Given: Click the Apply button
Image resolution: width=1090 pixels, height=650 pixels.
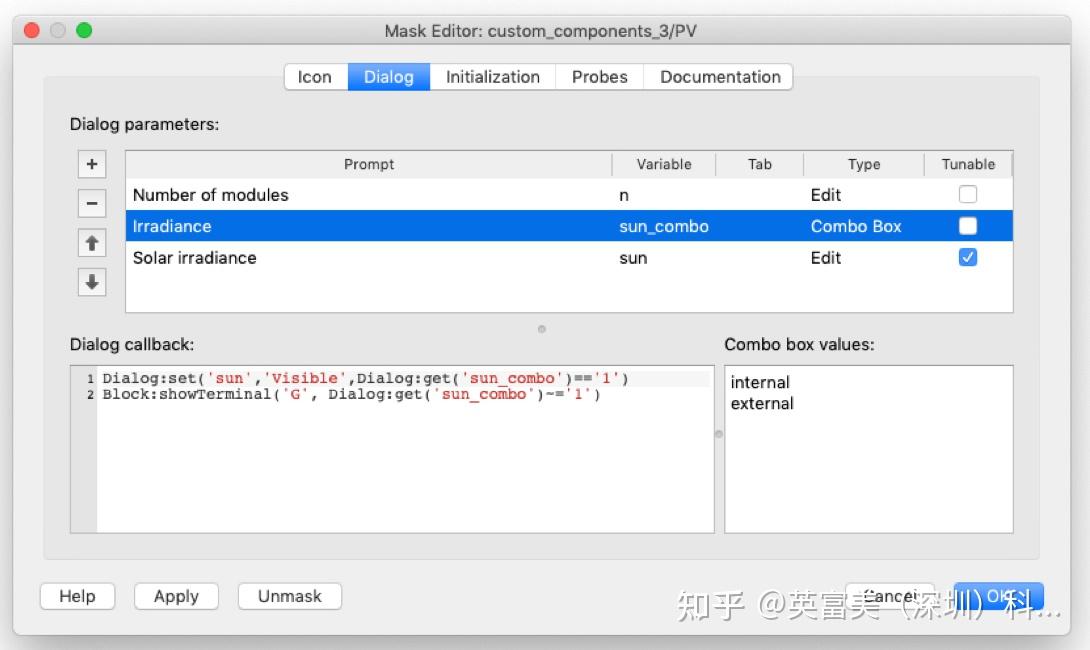Looking at the screenshot, I should tap(176, 596).
